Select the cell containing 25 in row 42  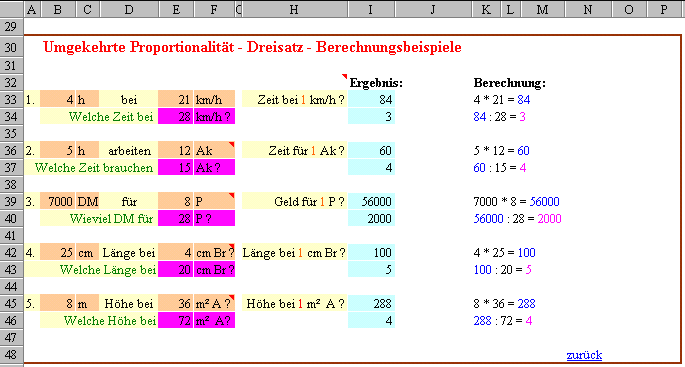click(x=58, y=253)
